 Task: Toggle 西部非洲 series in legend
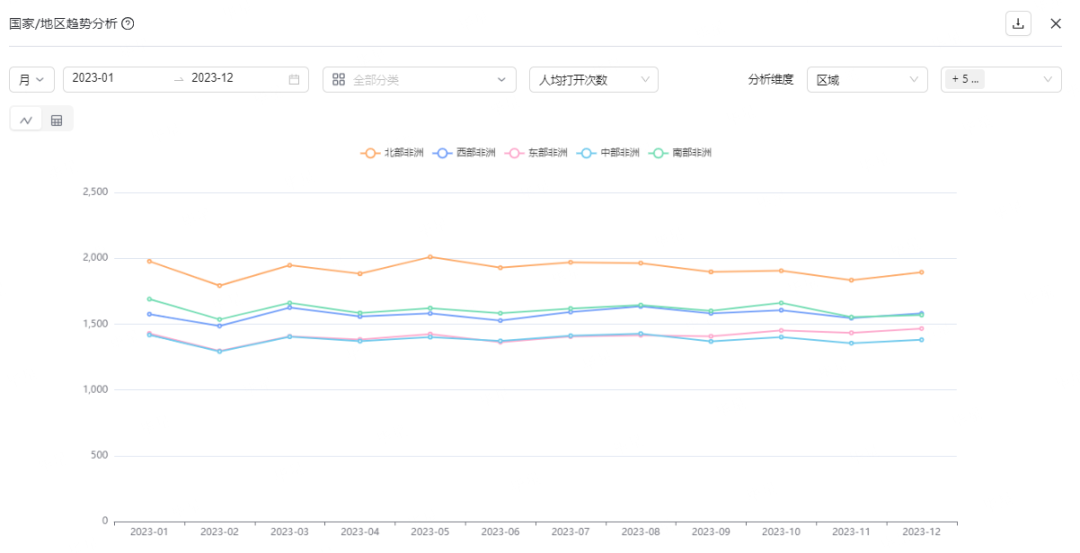pyautogui.click(x=464, y=153)
